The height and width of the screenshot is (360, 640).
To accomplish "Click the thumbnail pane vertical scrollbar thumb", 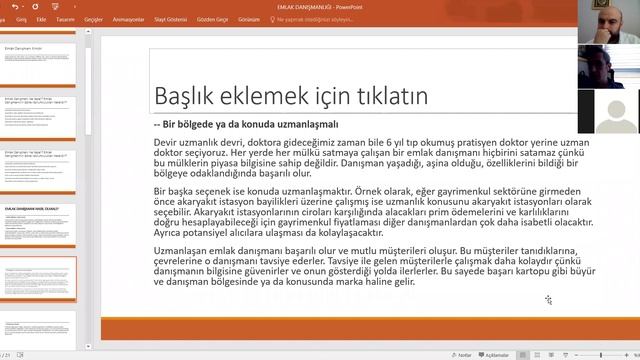I will [89, 91].
